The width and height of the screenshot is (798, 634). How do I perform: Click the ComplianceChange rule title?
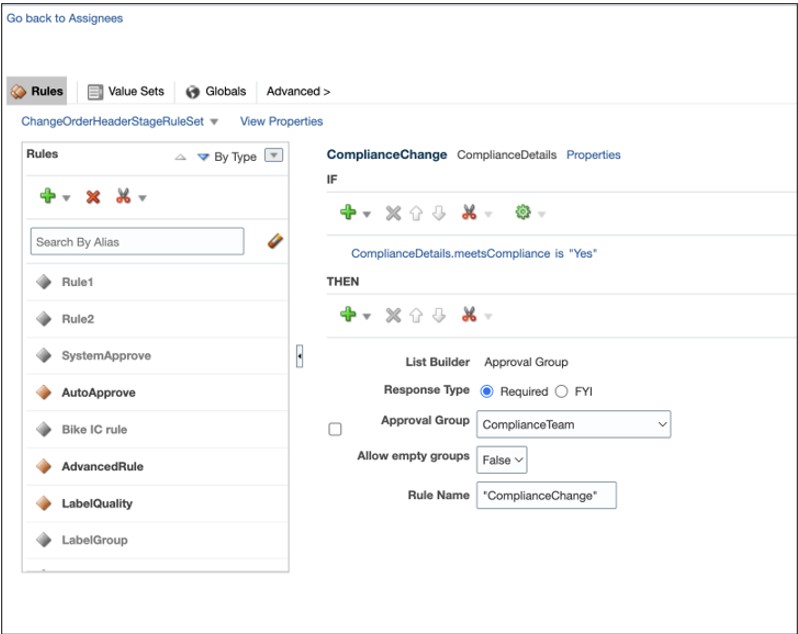coord(387,155)
